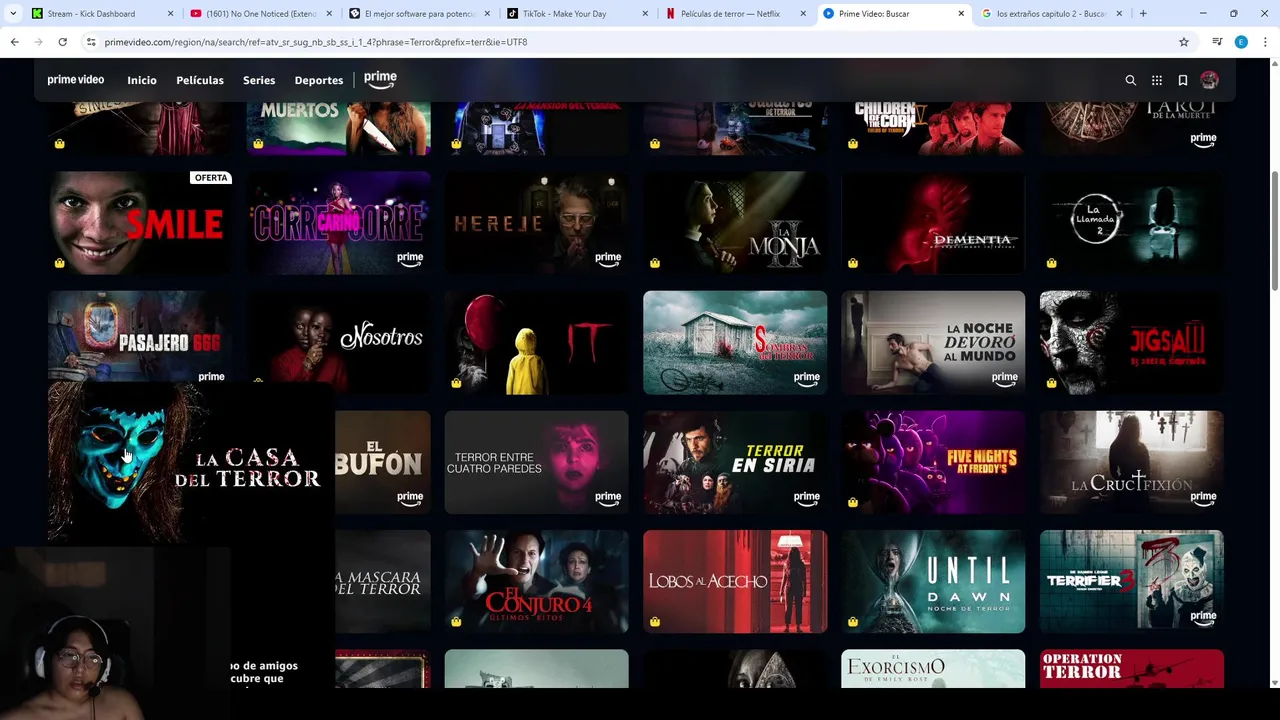Bookmark this page with the star icon
The height and width of the screenshot is (720, 1280).
coord(1184,42)
